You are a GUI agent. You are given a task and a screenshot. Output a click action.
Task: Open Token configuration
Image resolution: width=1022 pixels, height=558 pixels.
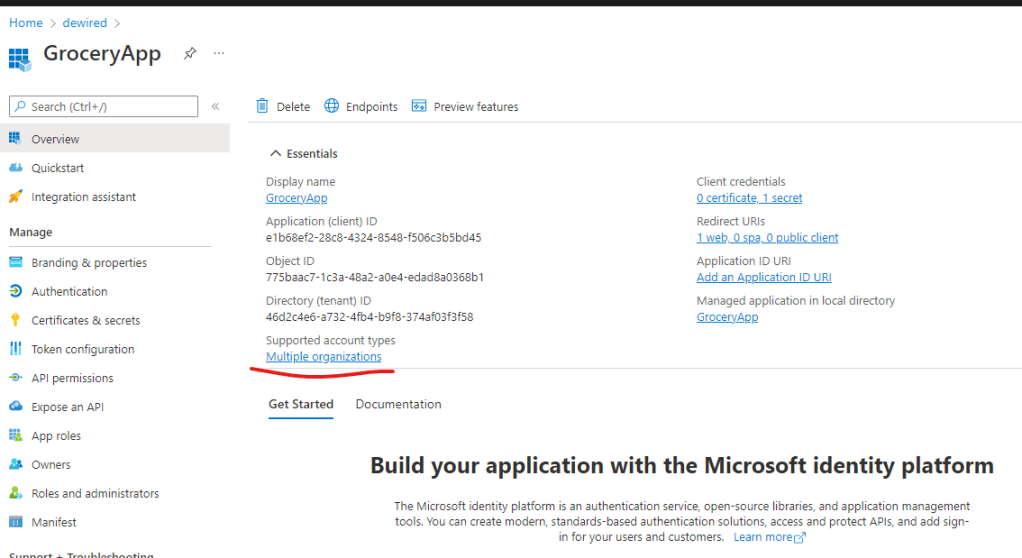pos(82,350)
